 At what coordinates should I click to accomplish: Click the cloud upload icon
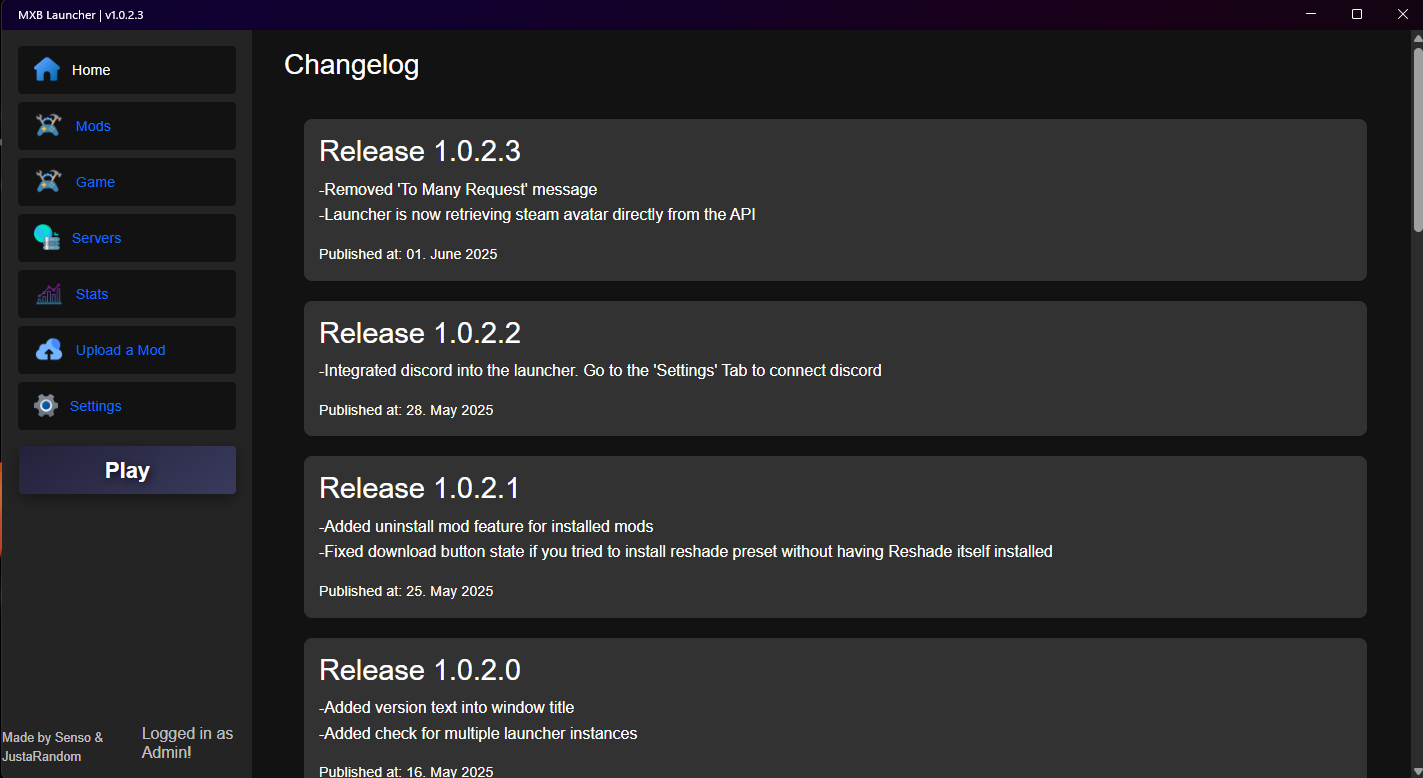click(48, 350)
